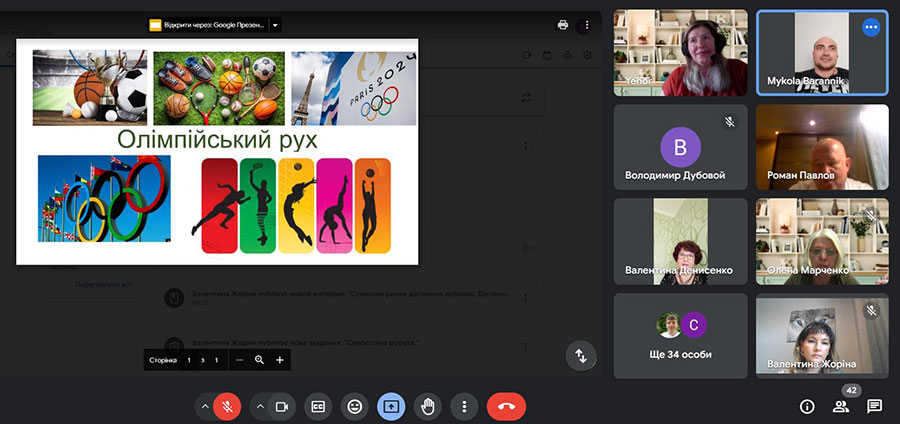Open three-dot menu on Mykola Barannik tile
The image size is (900, 424).
[871, 28]
